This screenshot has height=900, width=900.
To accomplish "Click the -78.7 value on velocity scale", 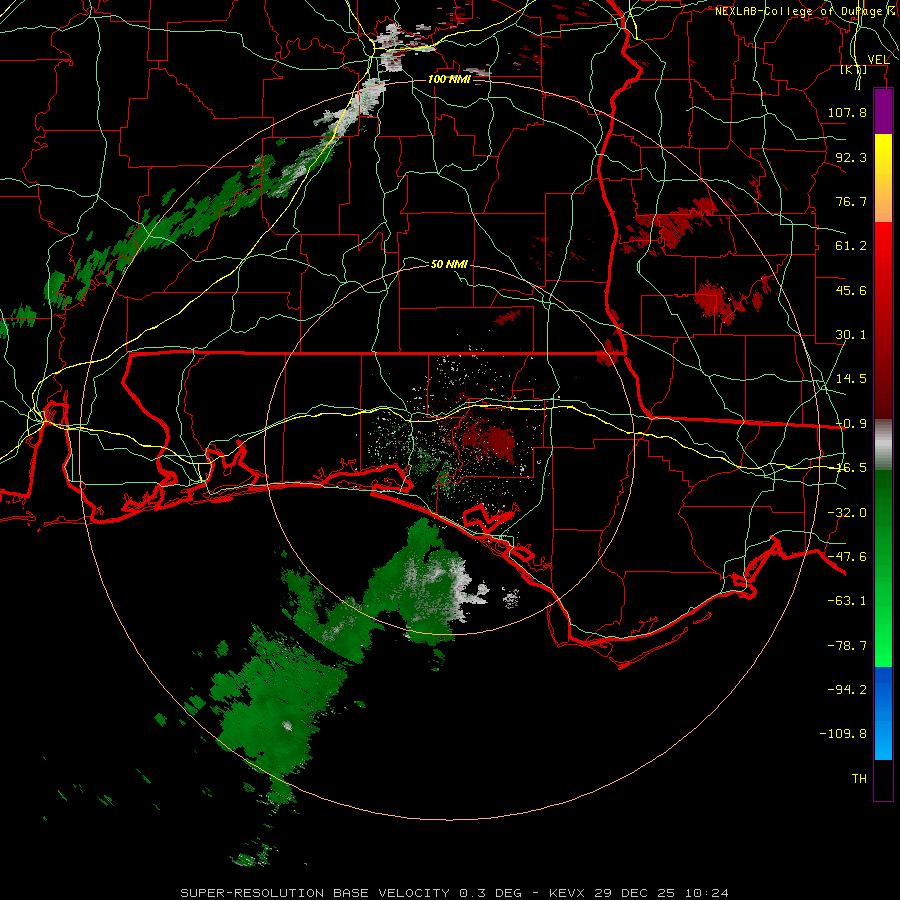I will click(x=847, y=646).
